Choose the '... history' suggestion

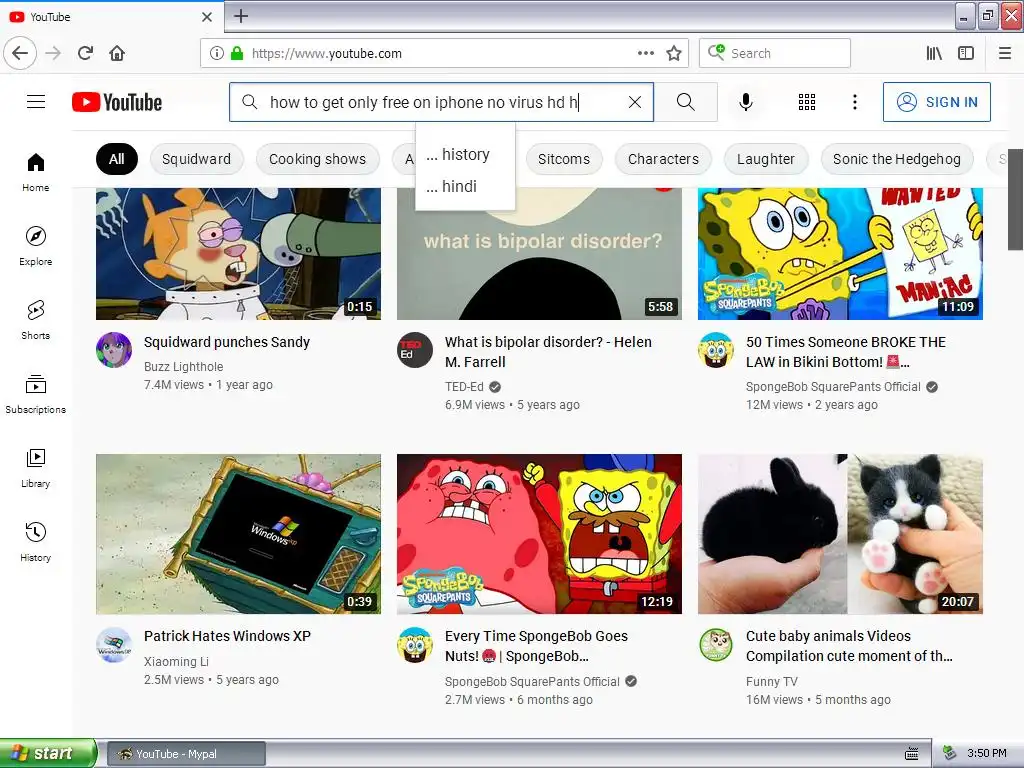click(x=465, y=155)
